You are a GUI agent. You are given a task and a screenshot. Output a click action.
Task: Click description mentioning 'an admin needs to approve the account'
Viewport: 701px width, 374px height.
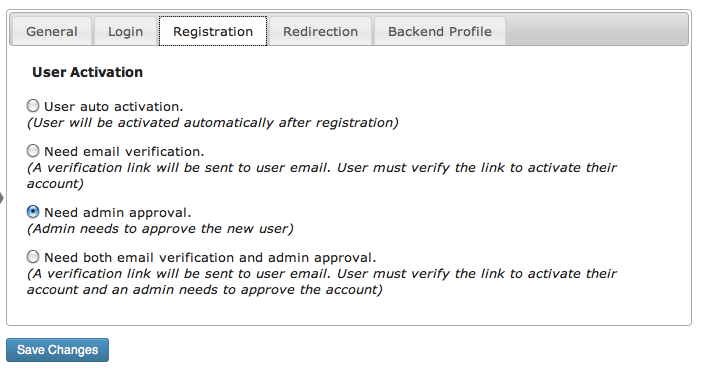pyautogui.click(x=321, y=282)
